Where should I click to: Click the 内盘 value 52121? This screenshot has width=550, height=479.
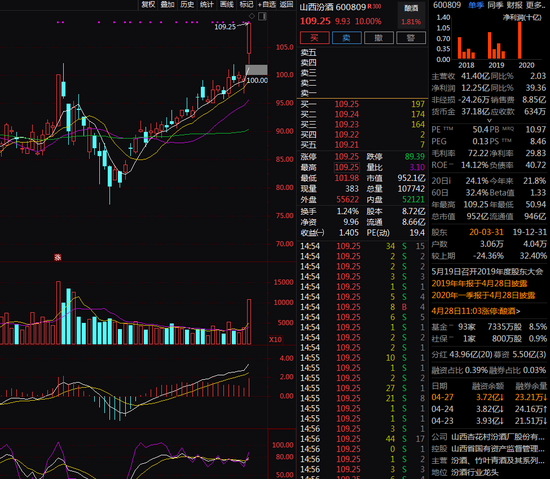(414, 199)
